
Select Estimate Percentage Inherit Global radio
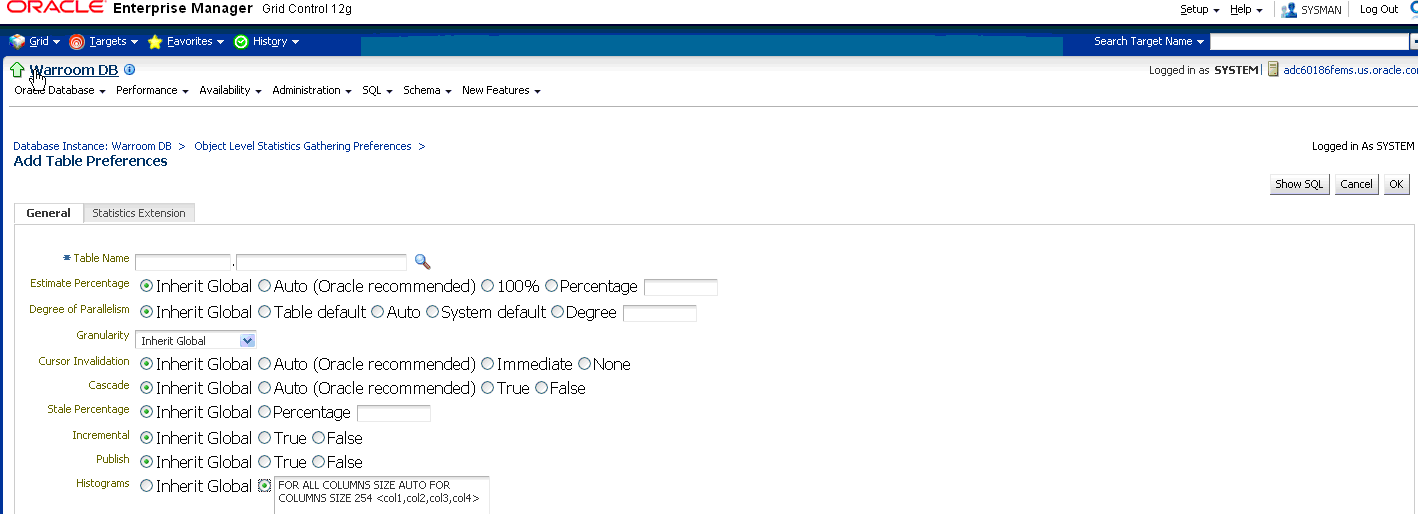(147, 286)
